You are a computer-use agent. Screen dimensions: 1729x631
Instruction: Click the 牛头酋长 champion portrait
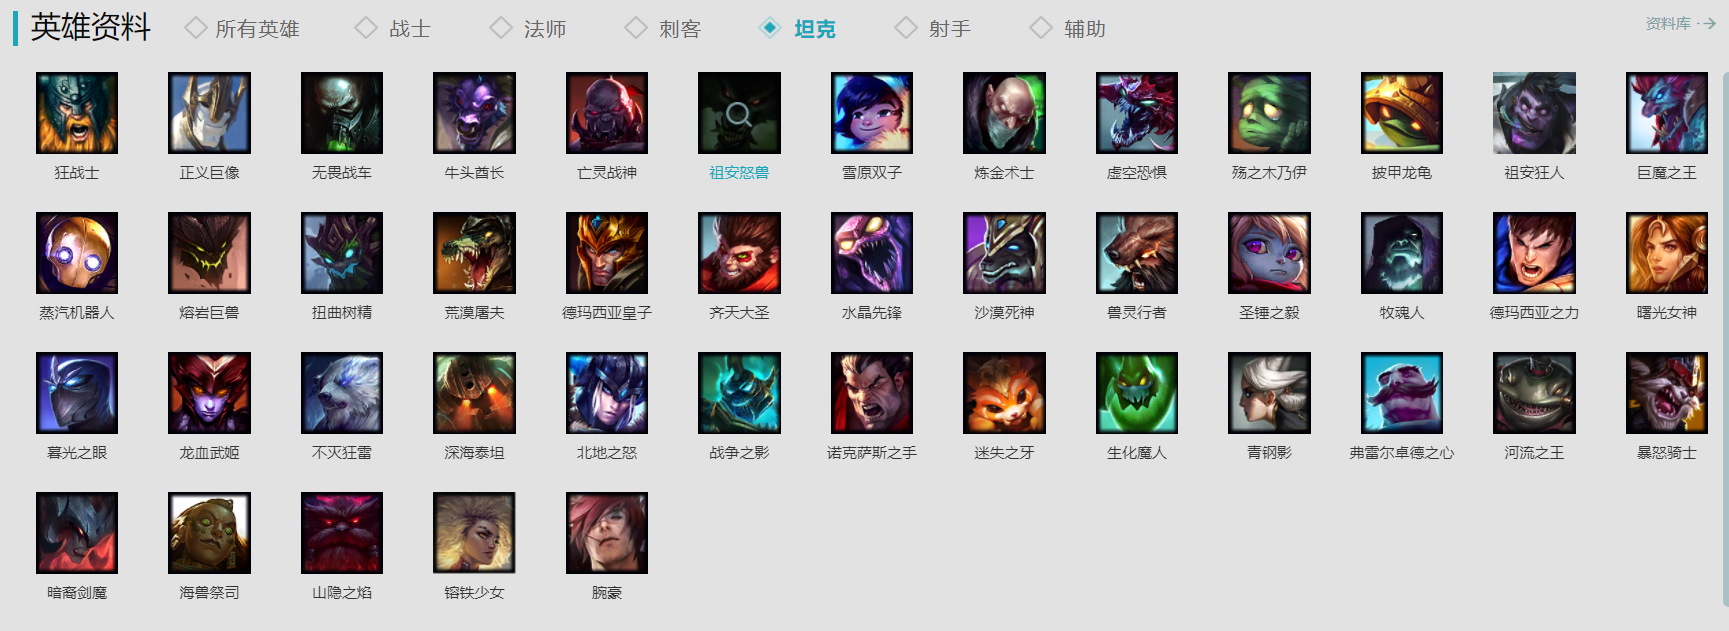pos(474,113)
